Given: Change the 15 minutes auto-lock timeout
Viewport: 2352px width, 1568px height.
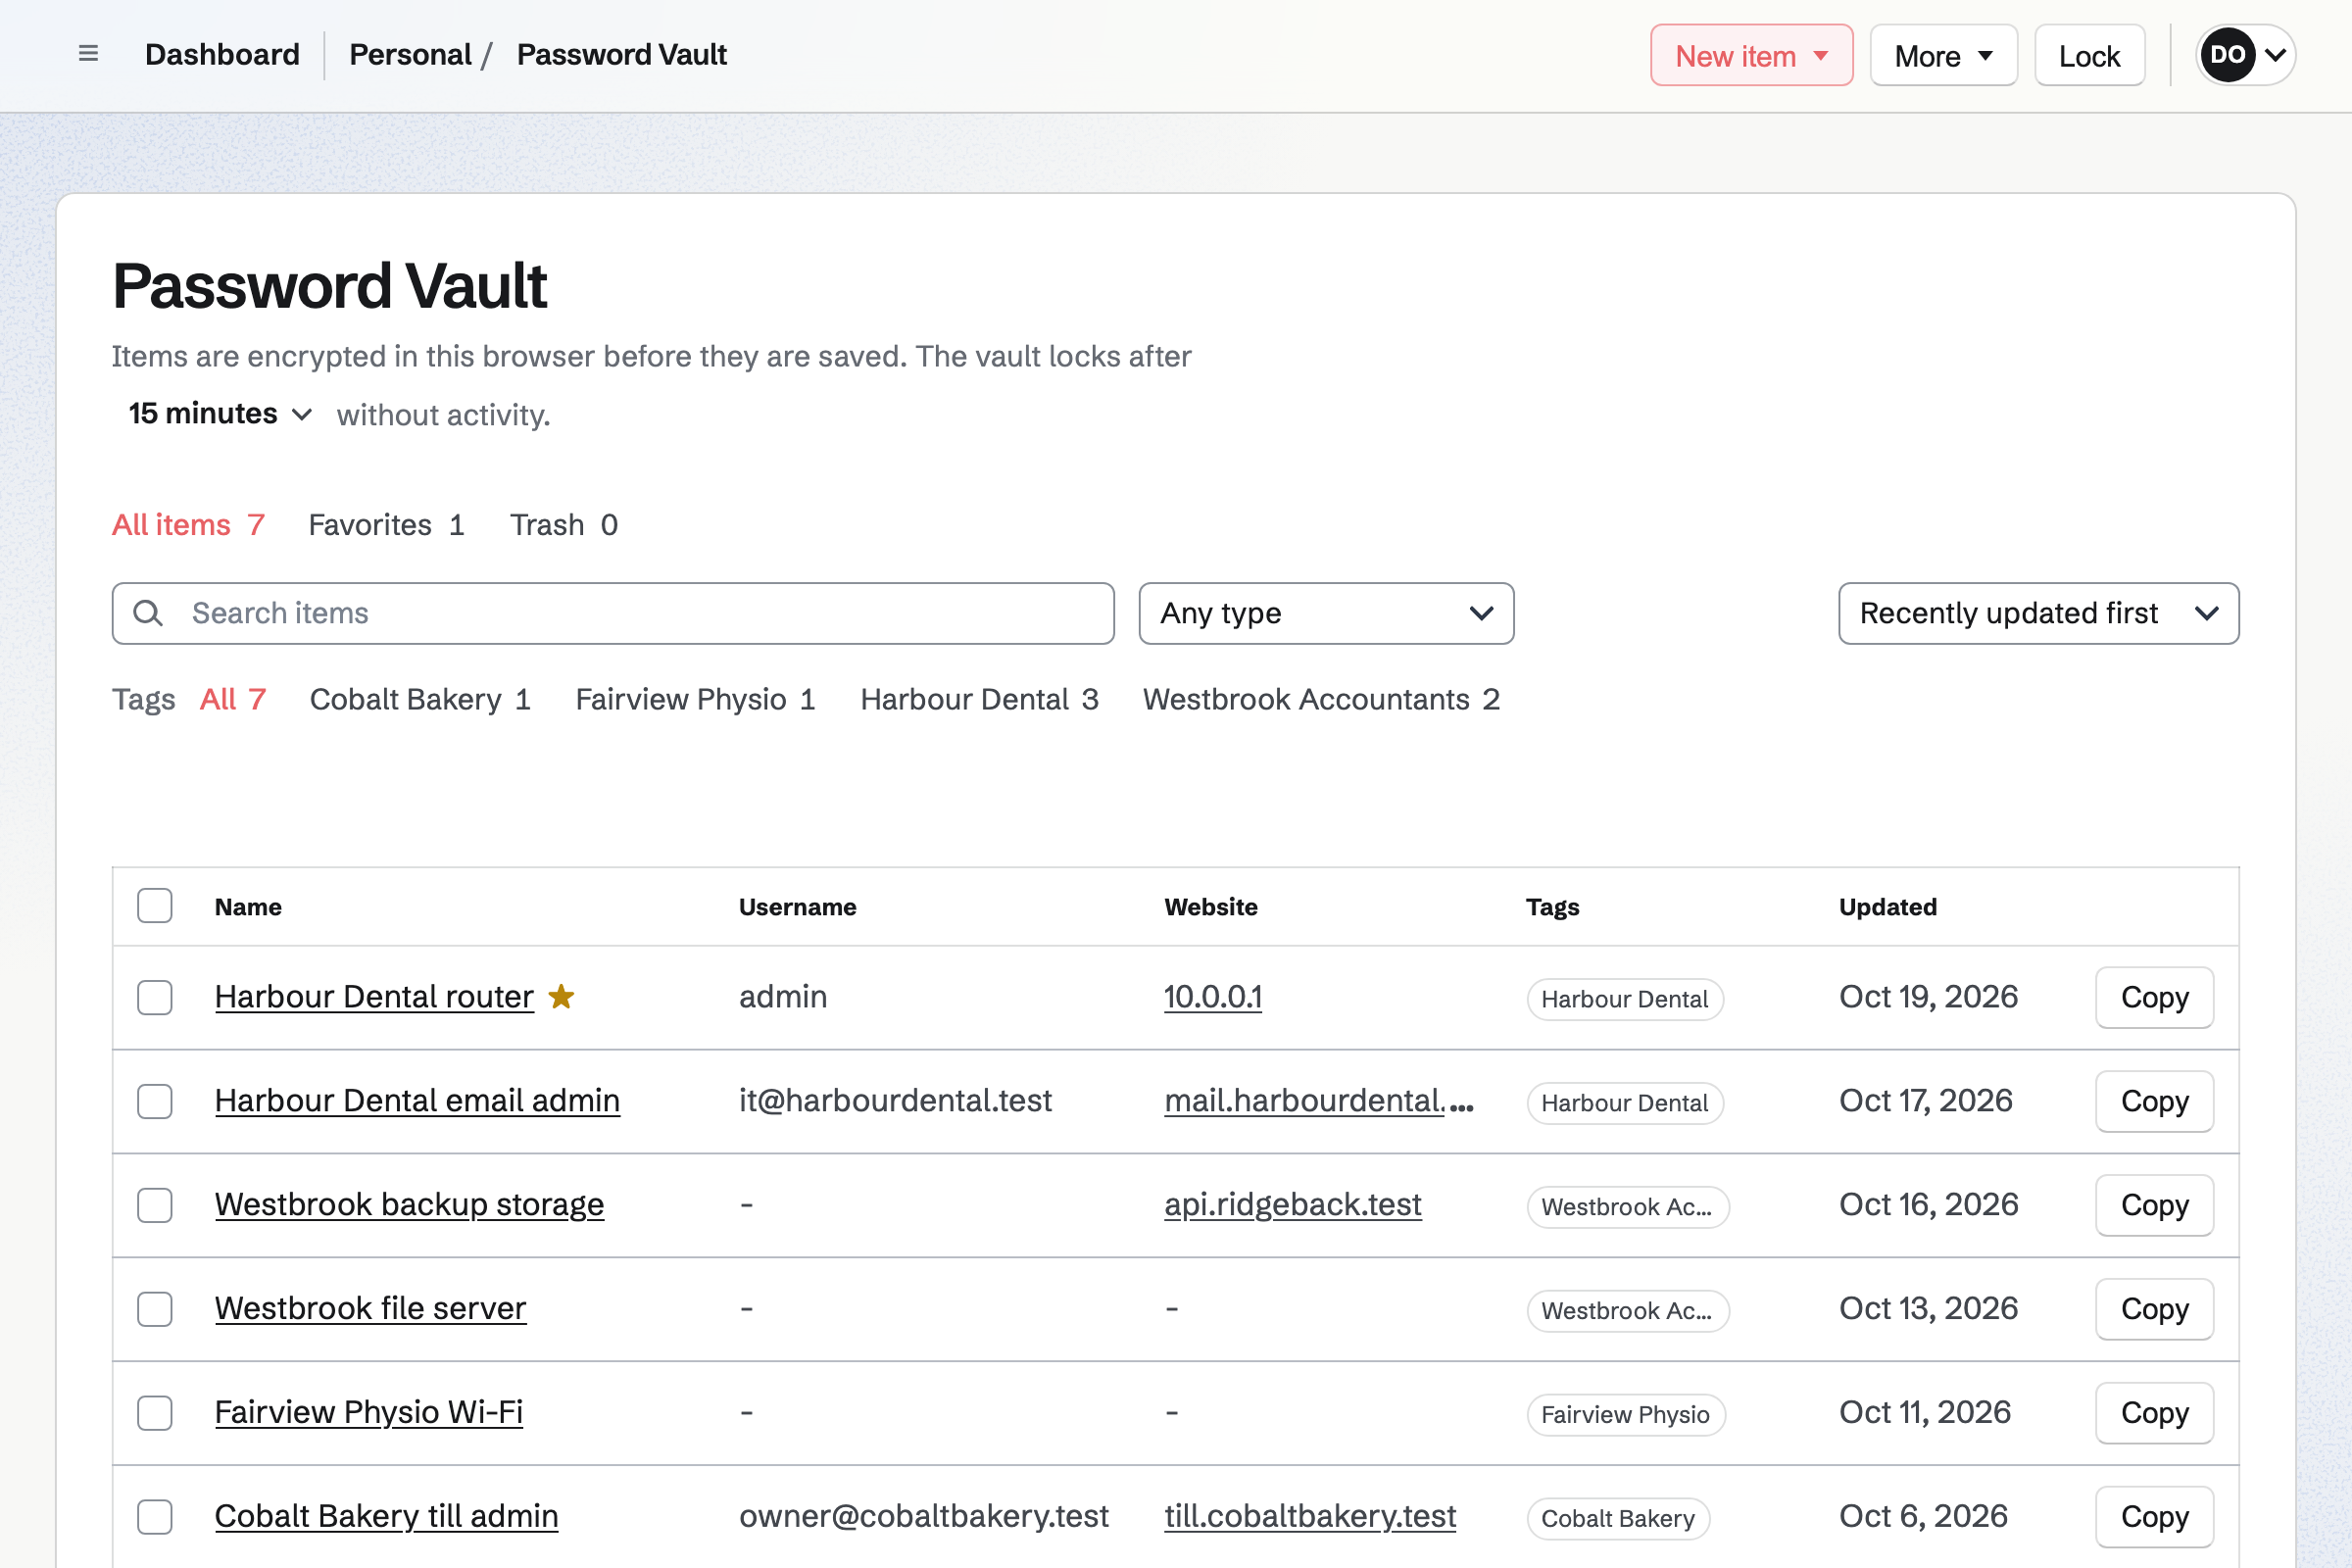Looking at the screenshot, I should (x=220, y=414).
